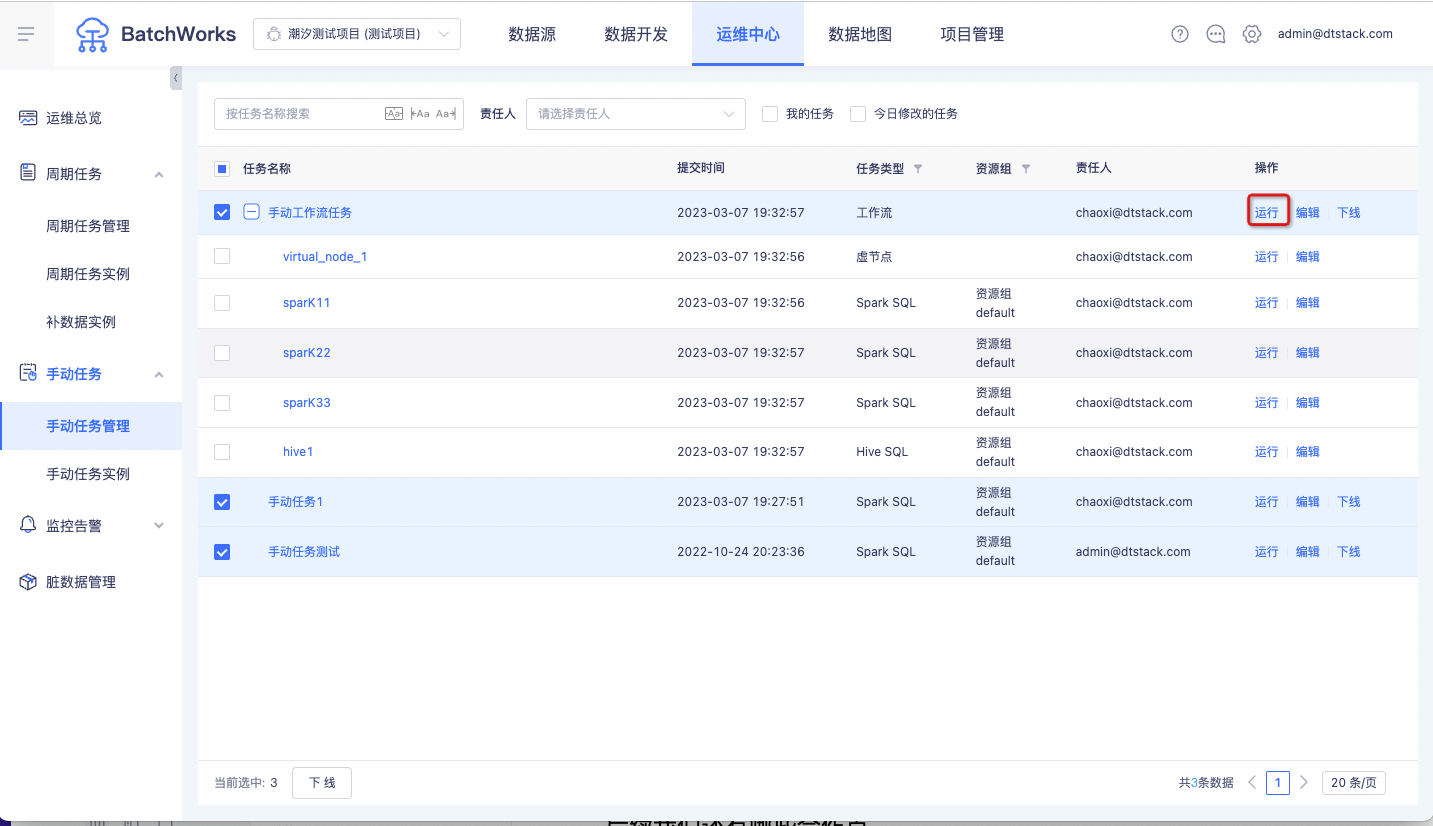The image size is (1433, 826).
Task: Open 周期任务管理 in the sidebar
Action: (88, 226)
